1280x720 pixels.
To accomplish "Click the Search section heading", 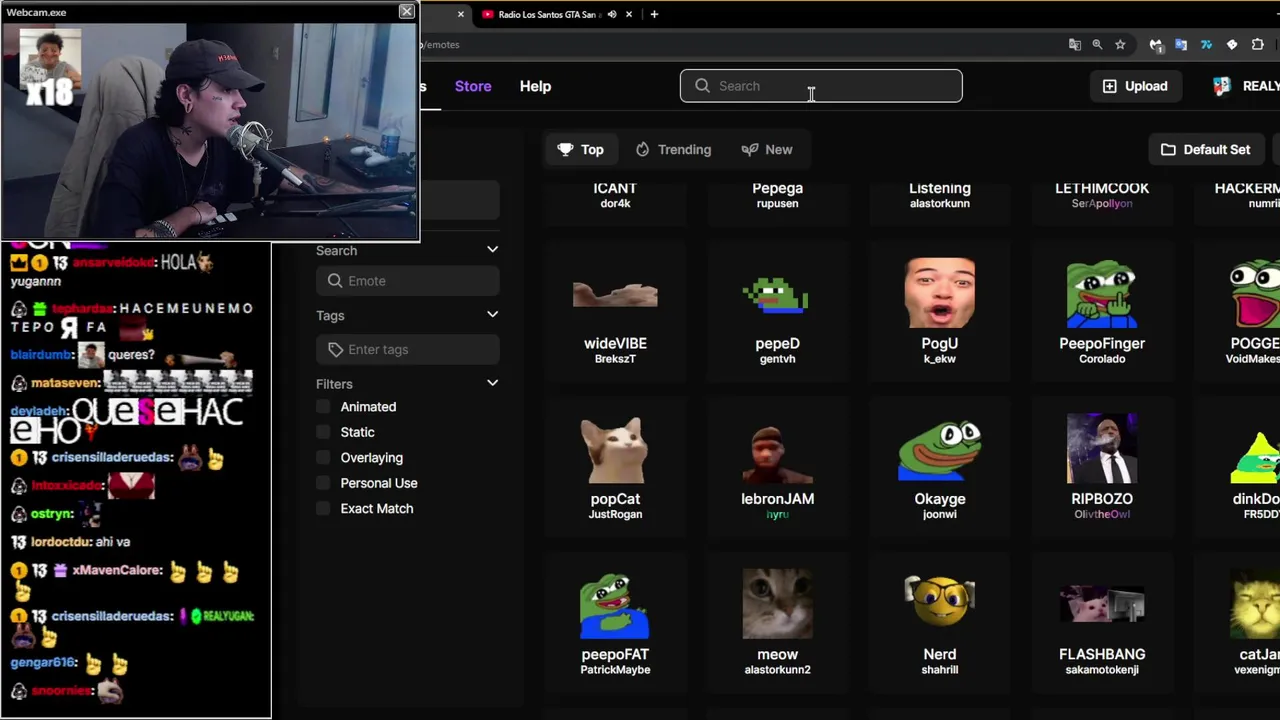I will (x=336, y=250).
